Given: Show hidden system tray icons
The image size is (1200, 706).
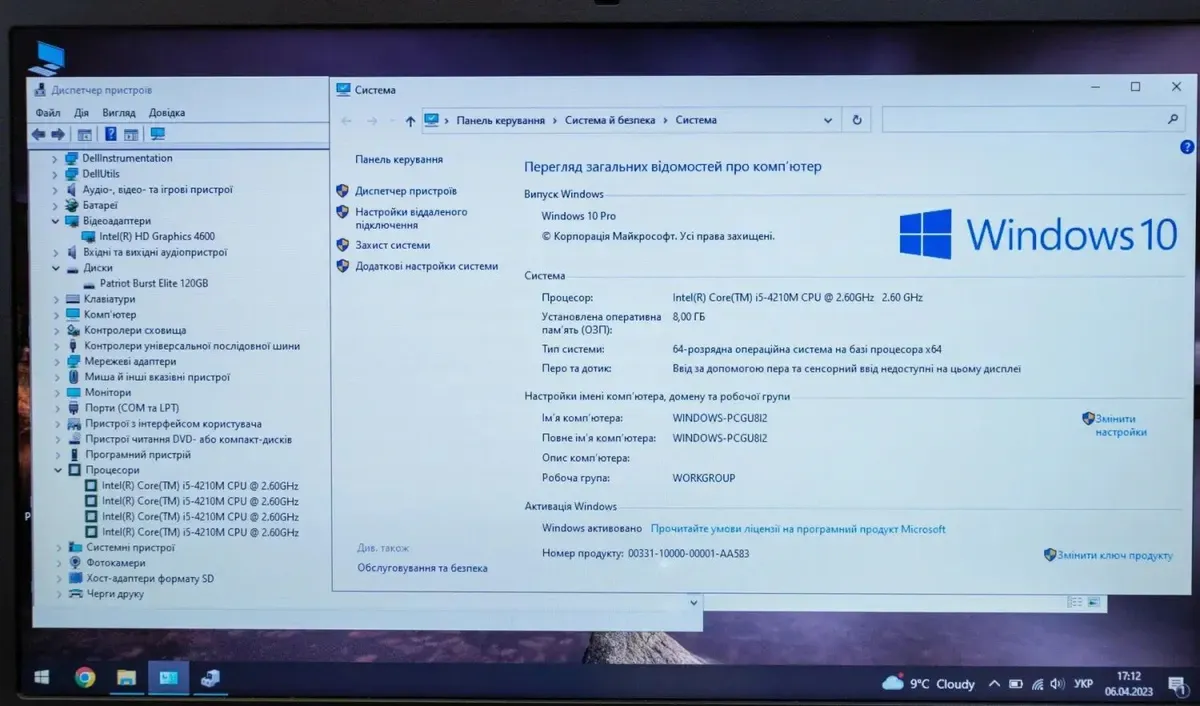Looking at the screenshot, I should pyautogui.click(x=993, y=684).
